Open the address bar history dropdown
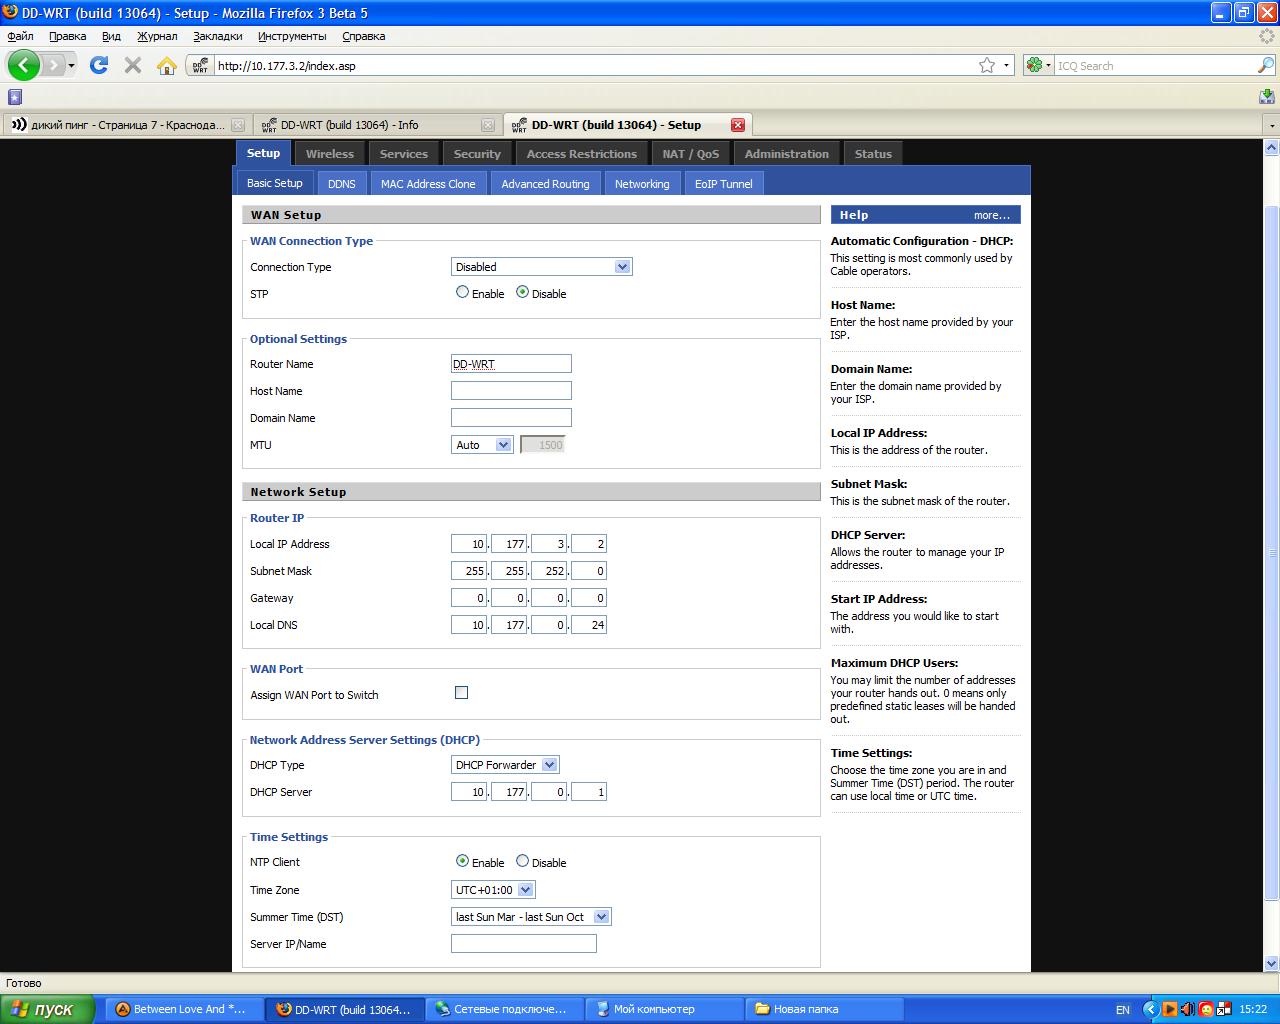The height and width of the screenshot is (1024, 1280). tap(1007, 66)
